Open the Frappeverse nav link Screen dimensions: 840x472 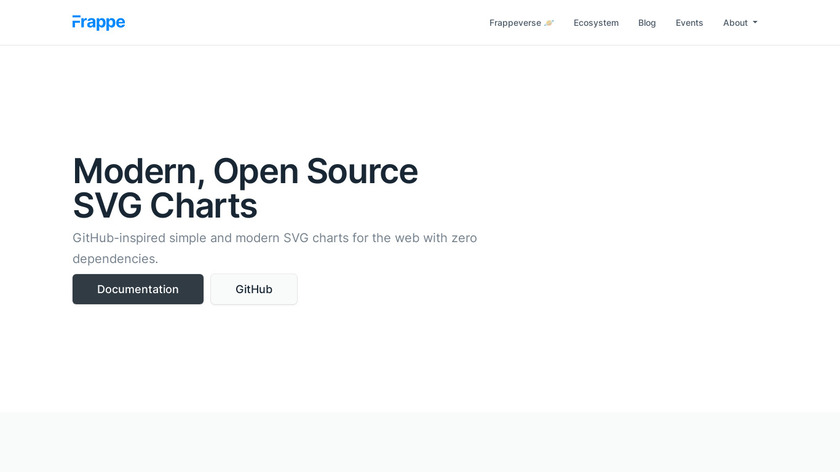(521, 23)
